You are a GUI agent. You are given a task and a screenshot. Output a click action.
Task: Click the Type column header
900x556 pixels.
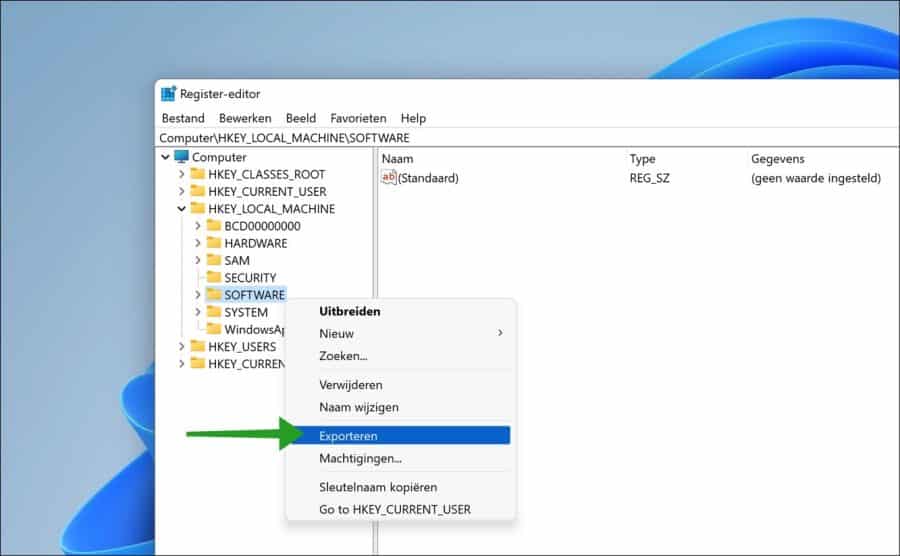tap(642, 159)
